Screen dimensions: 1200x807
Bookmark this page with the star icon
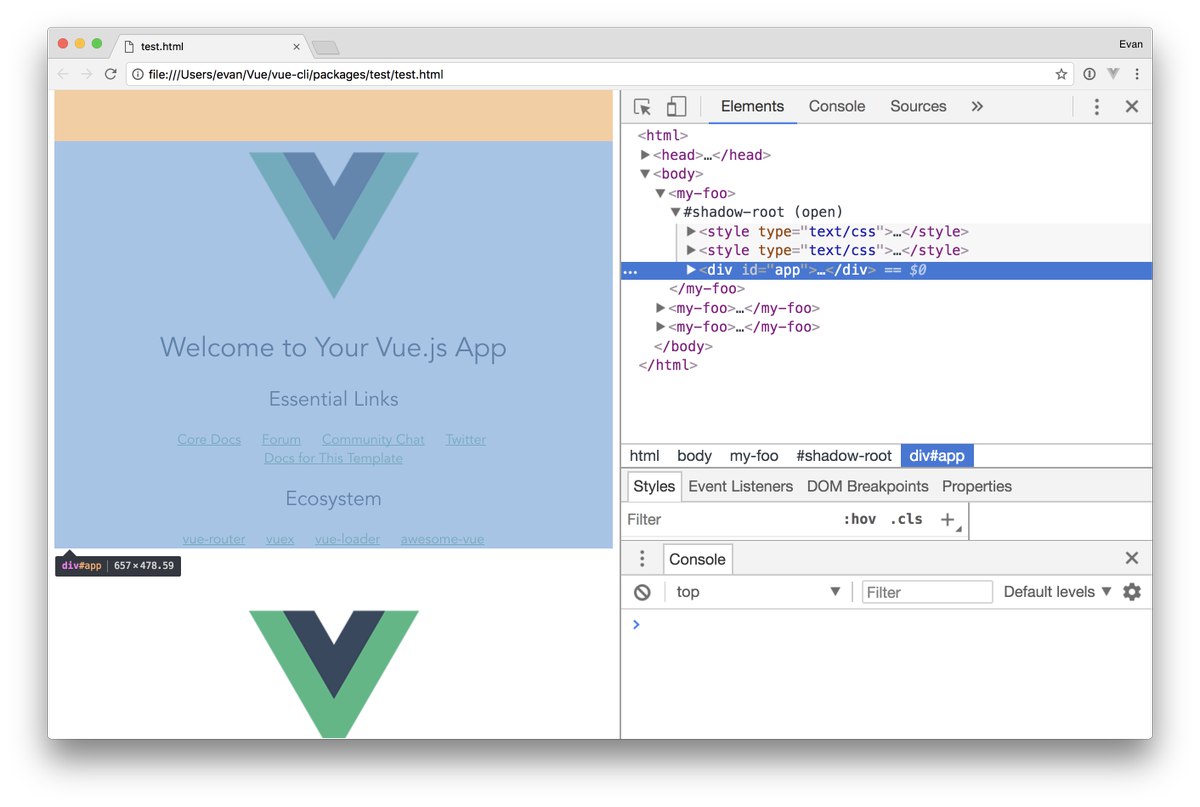(x=1061, y=74)
